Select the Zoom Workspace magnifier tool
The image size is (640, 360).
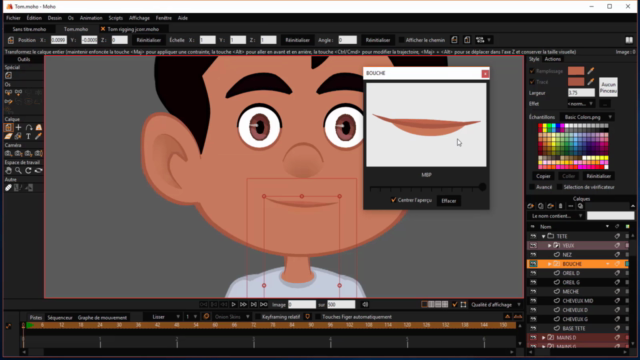[18, 171]
